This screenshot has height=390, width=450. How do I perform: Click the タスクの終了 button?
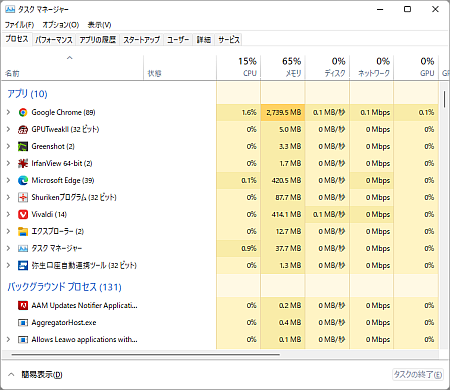click(418, 374)
